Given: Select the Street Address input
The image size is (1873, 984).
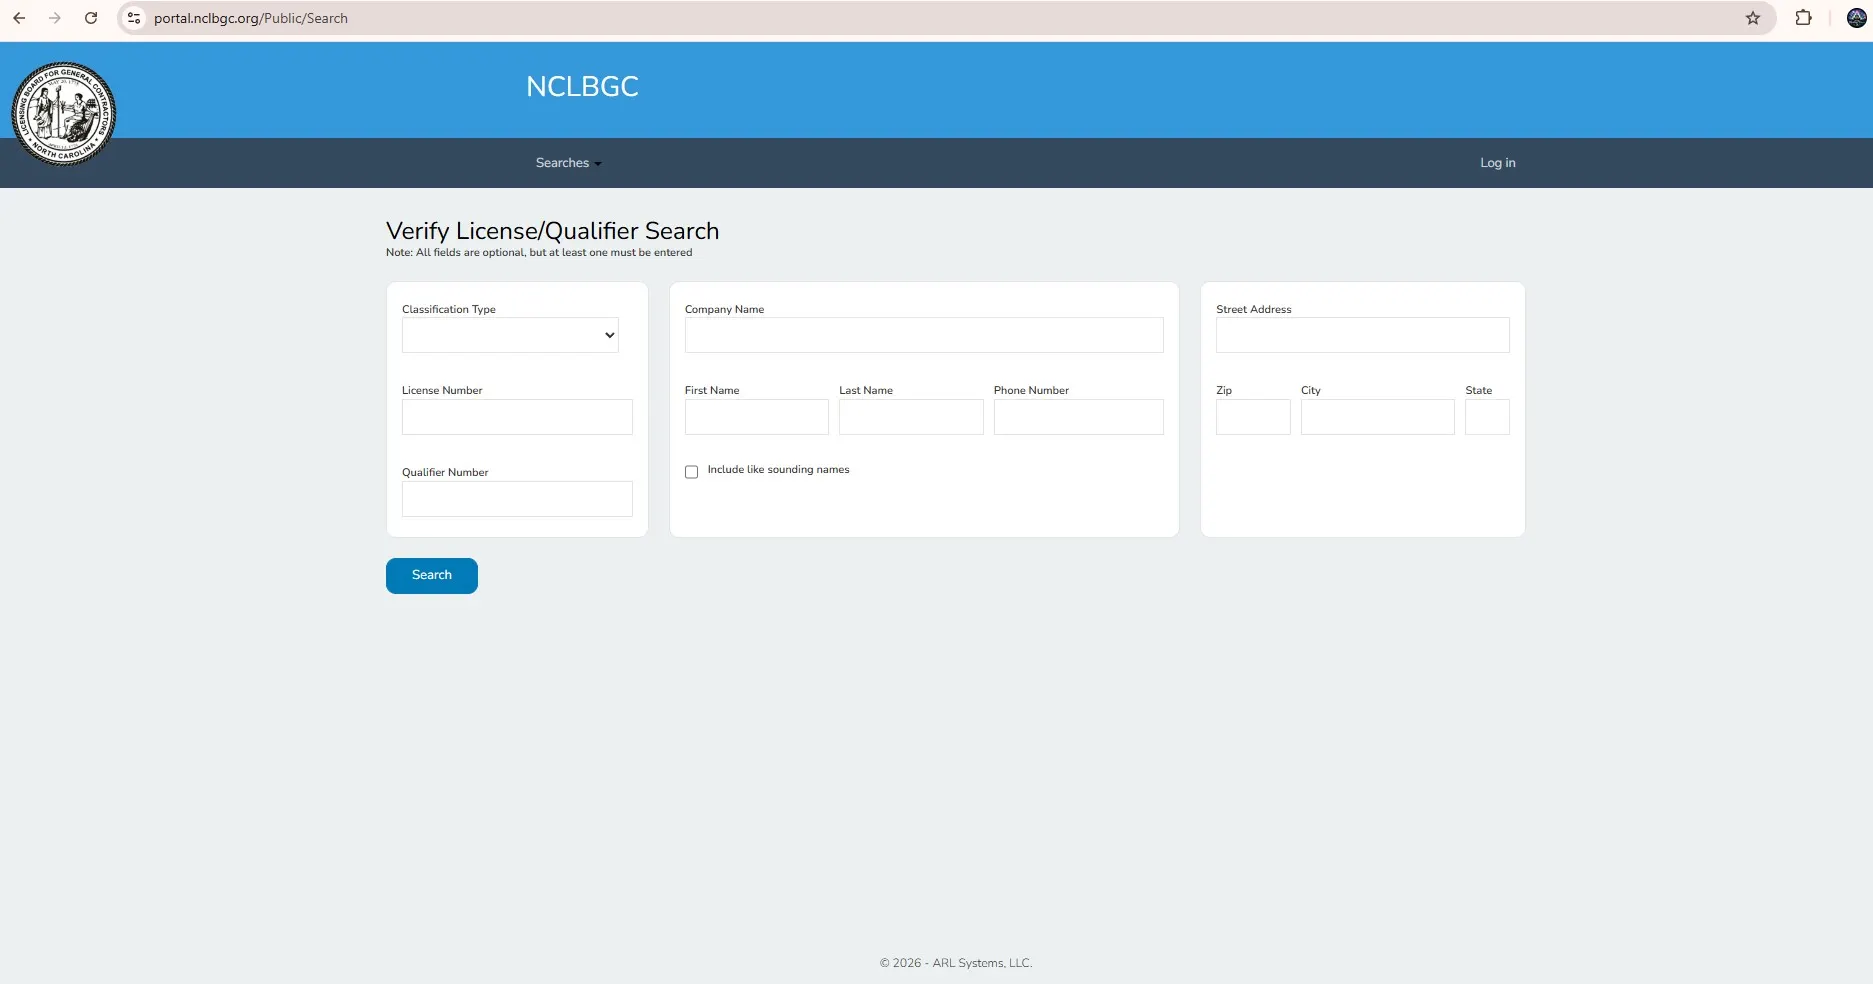Looking at the screenshot, I should point(1363,335).
